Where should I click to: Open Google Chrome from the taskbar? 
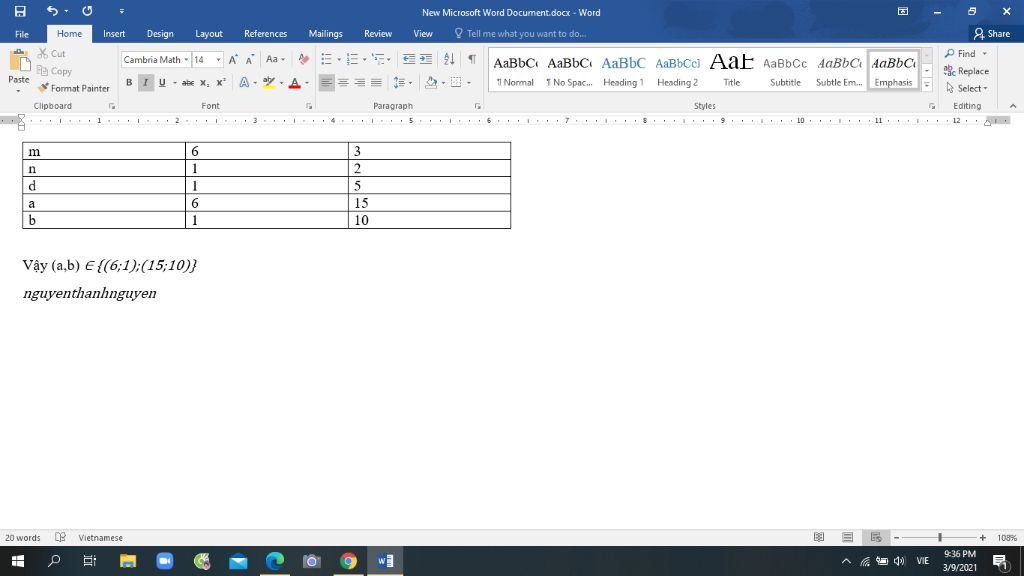tap(348, 561)
